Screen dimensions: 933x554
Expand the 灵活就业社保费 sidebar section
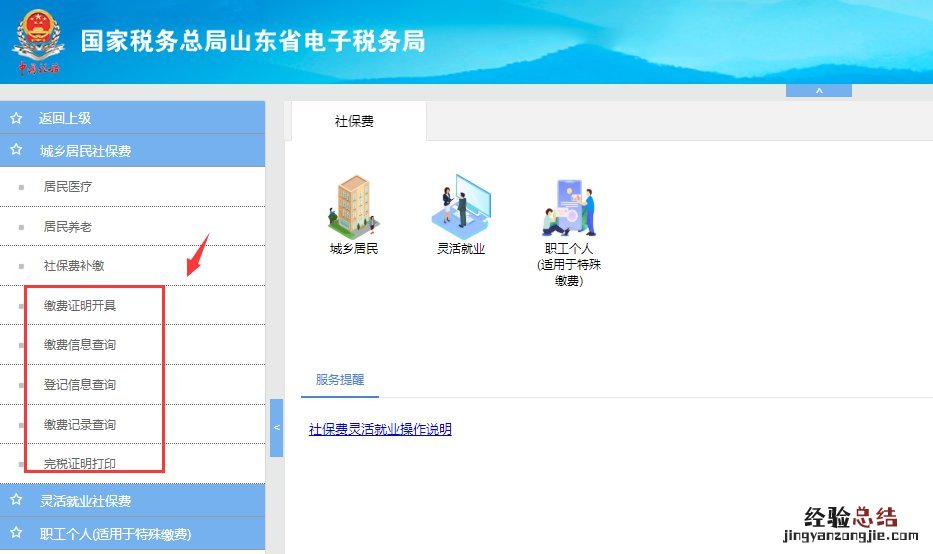85,500
